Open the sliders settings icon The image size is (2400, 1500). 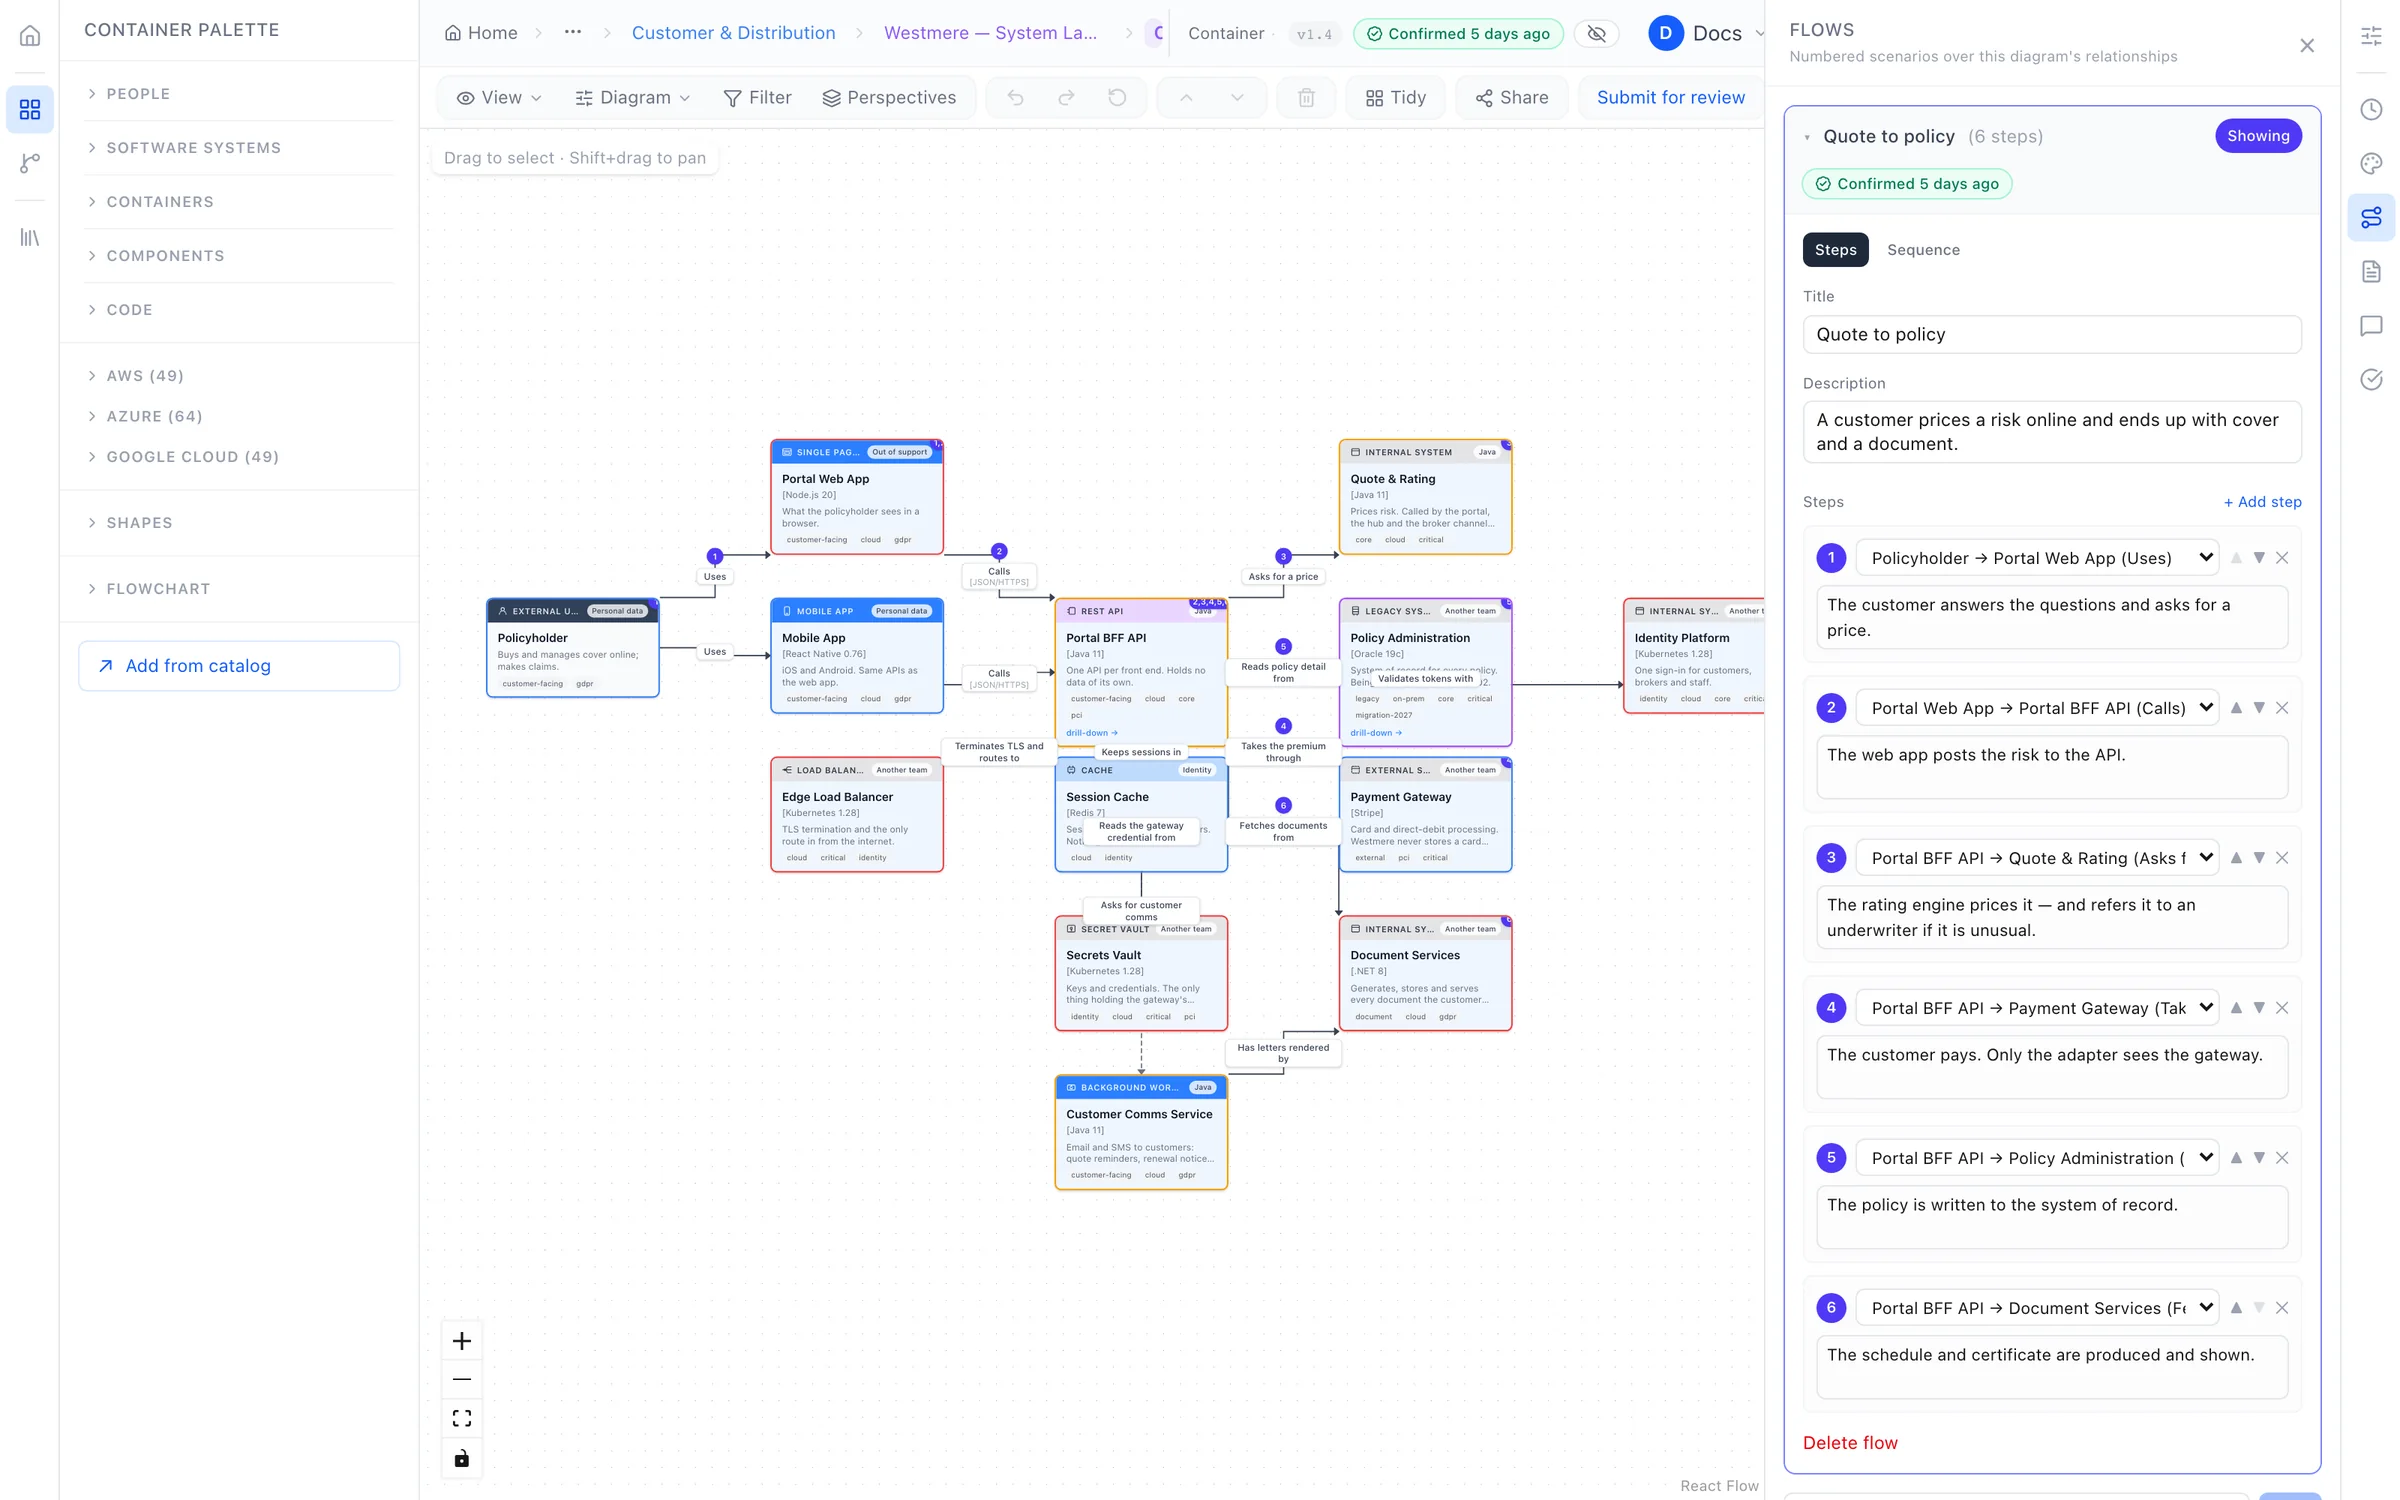(2371, 36)
